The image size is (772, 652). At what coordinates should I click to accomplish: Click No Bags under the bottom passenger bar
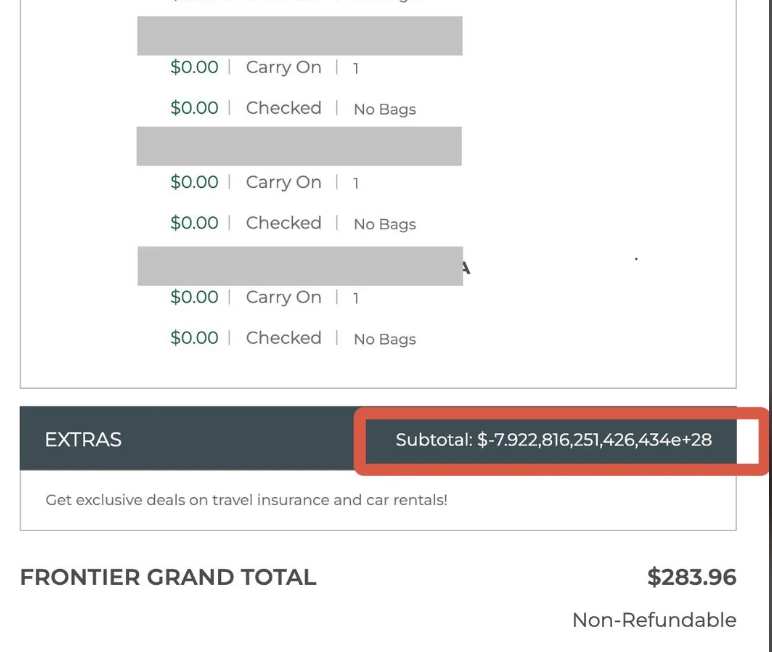pos(384,339)
